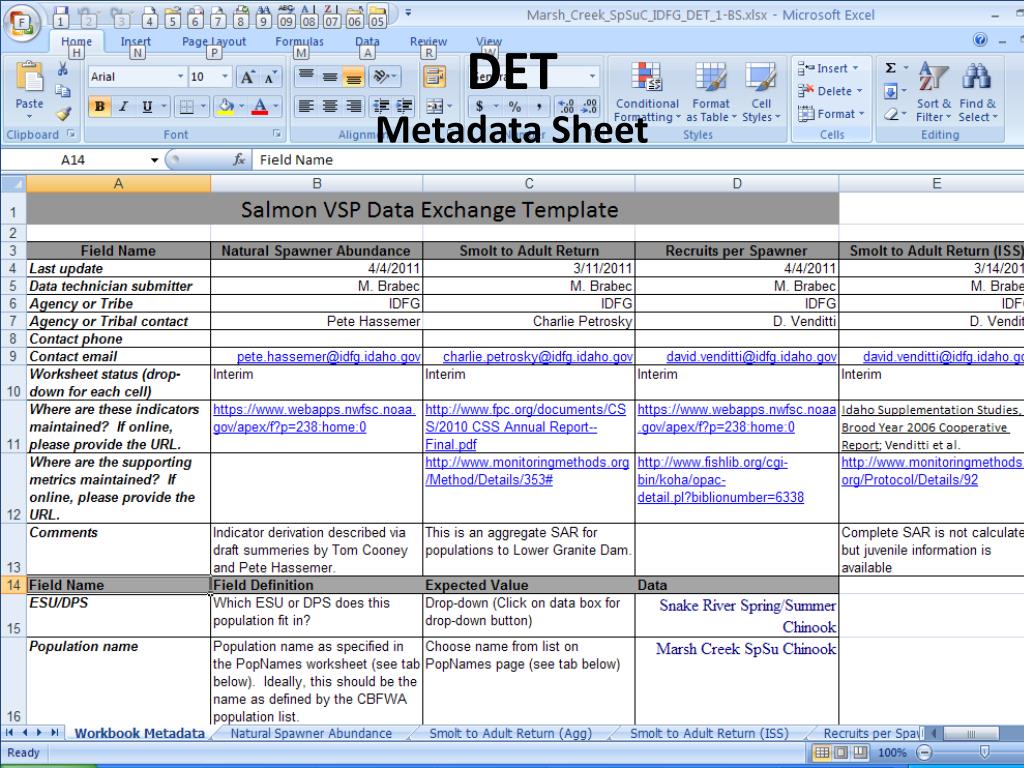Toggle Bold formatting
This screenshot has height=768, width=1024.
(x=99, y=106)
